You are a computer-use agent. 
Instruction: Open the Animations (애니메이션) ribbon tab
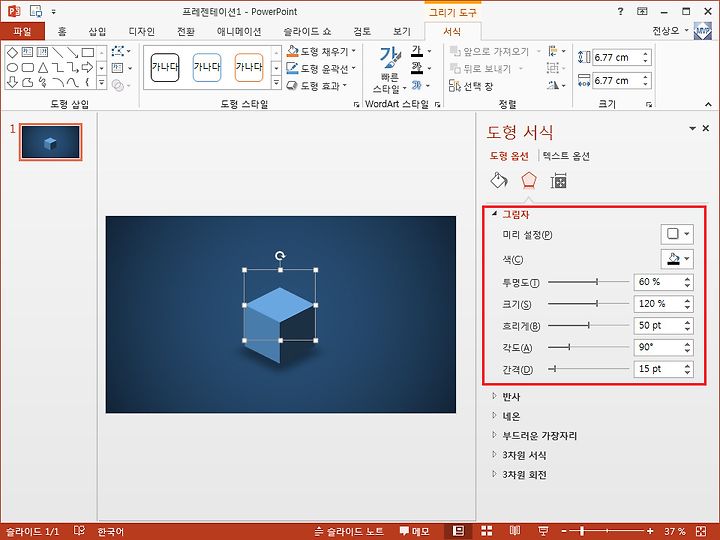pyautogui.click(x=239, y=31)
